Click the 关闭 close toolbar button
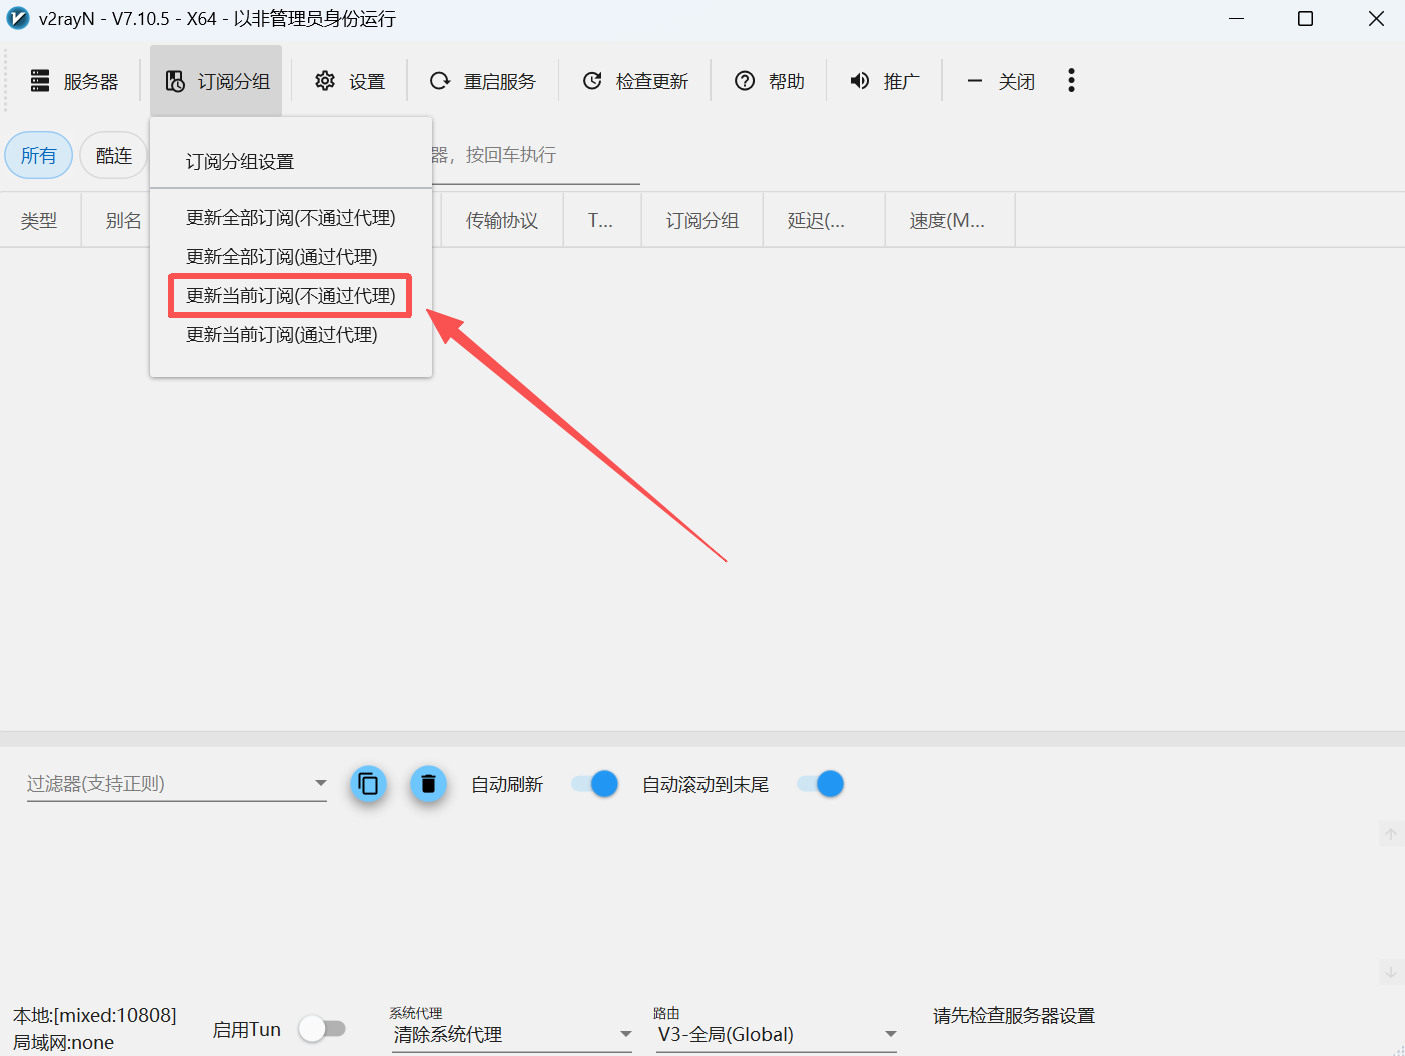The image size is (1405, 1056). pyautogui.click(x=1000, y=81)
